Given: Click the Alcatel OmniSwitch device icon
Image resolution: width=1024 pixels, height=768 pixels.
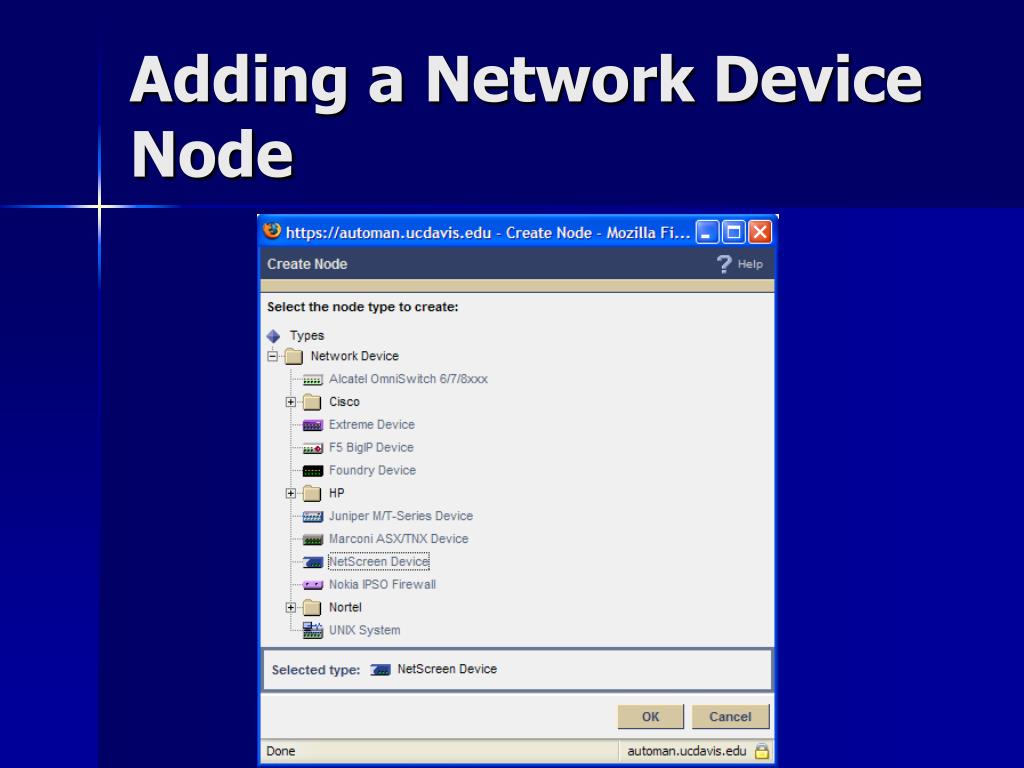Looking at the screenshot, I should (x=313, y=379).
